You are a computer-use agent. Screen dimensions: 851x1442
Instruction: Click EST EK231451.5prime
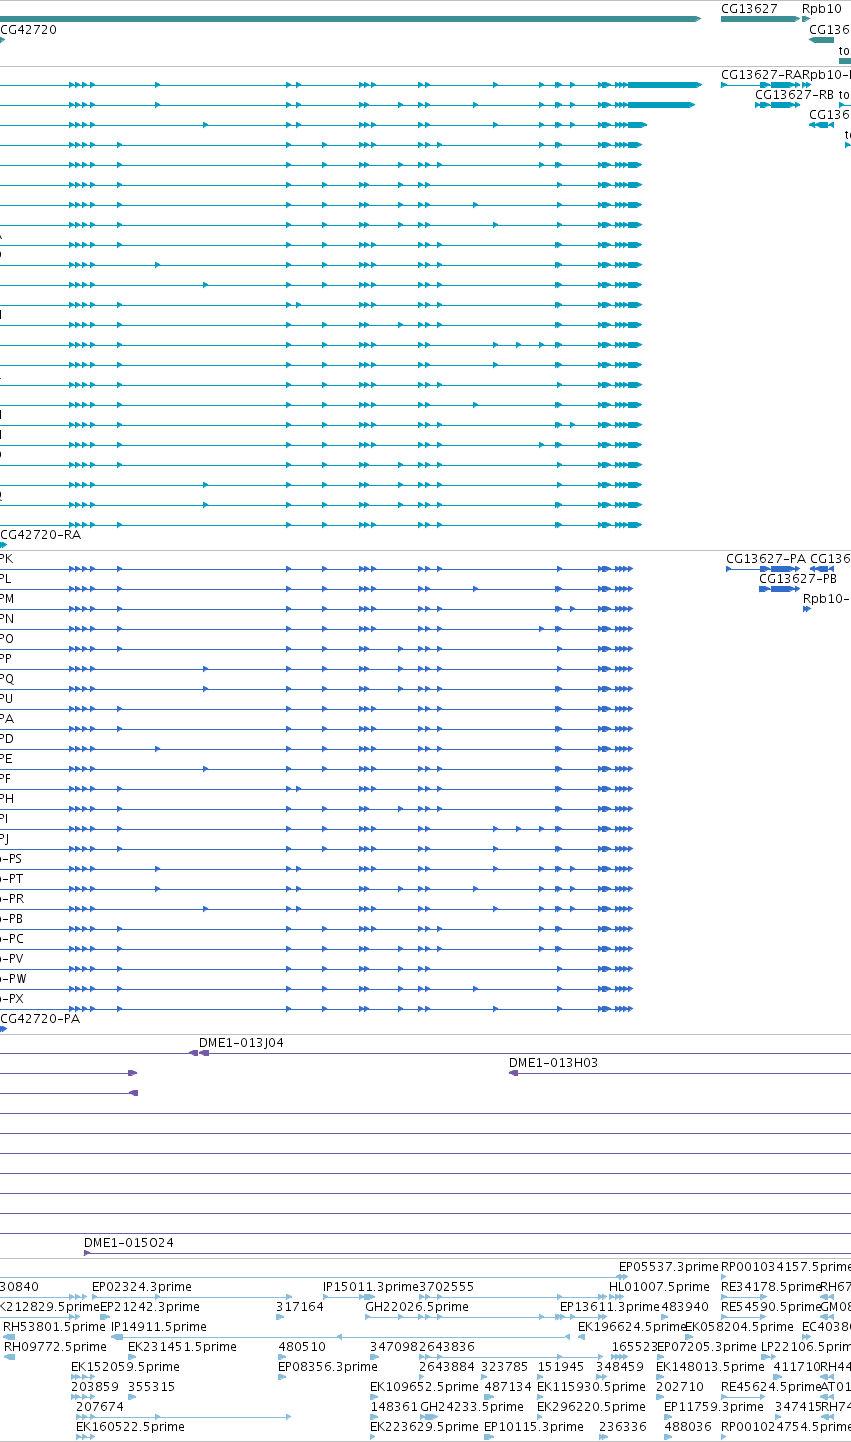[182, 1347]
